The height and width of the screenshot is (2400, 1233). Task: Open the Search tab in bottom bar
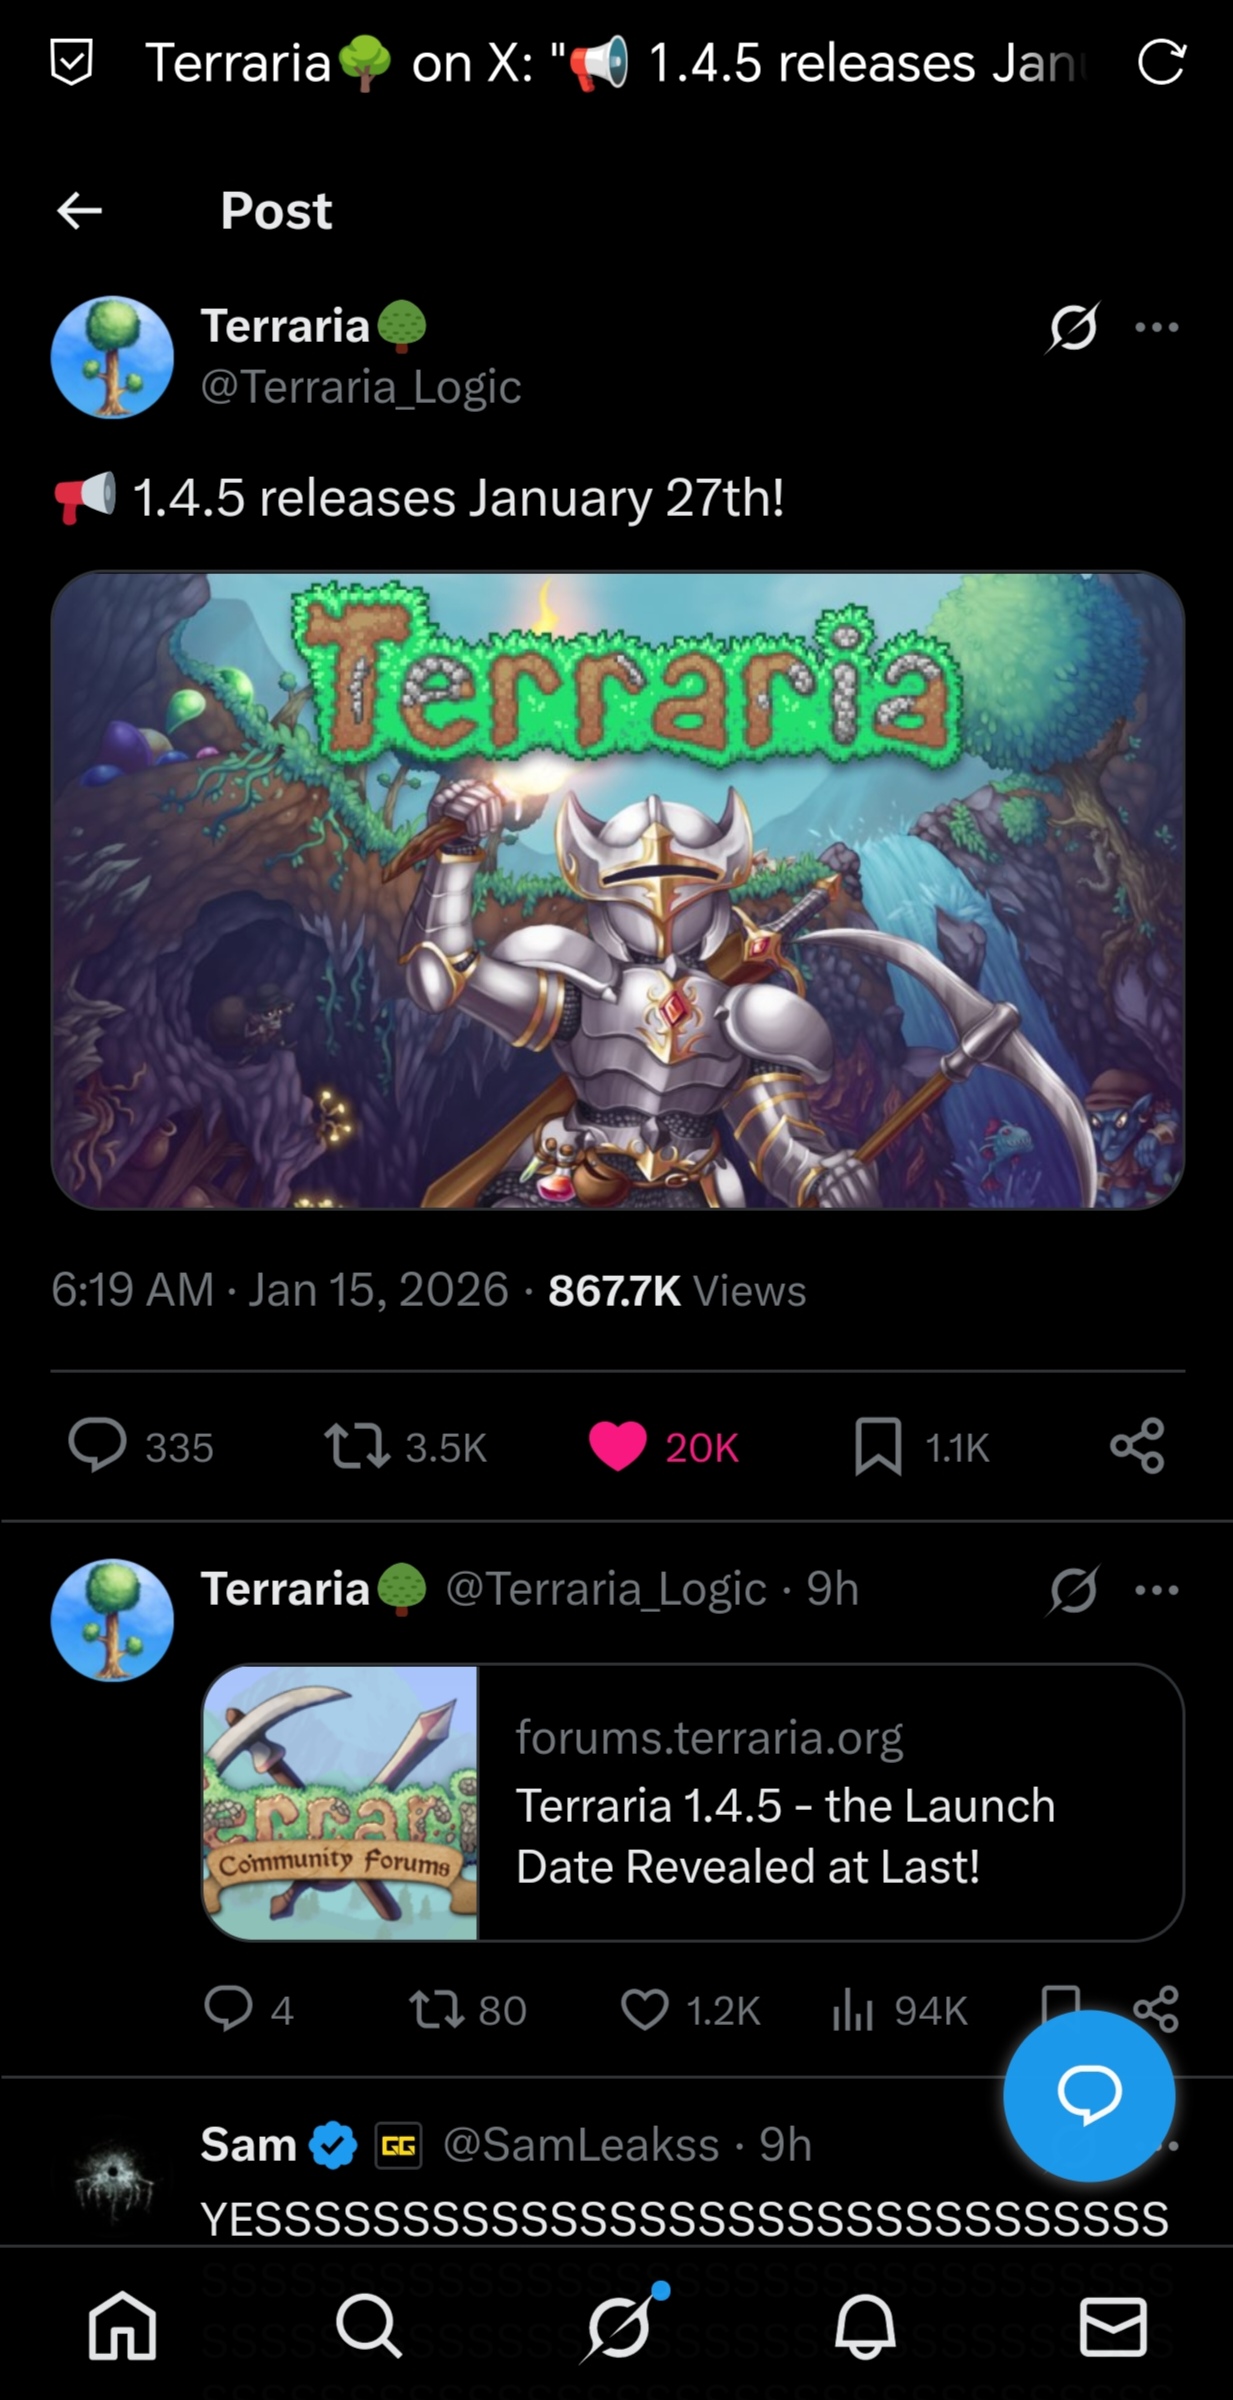click(369, 2326)
